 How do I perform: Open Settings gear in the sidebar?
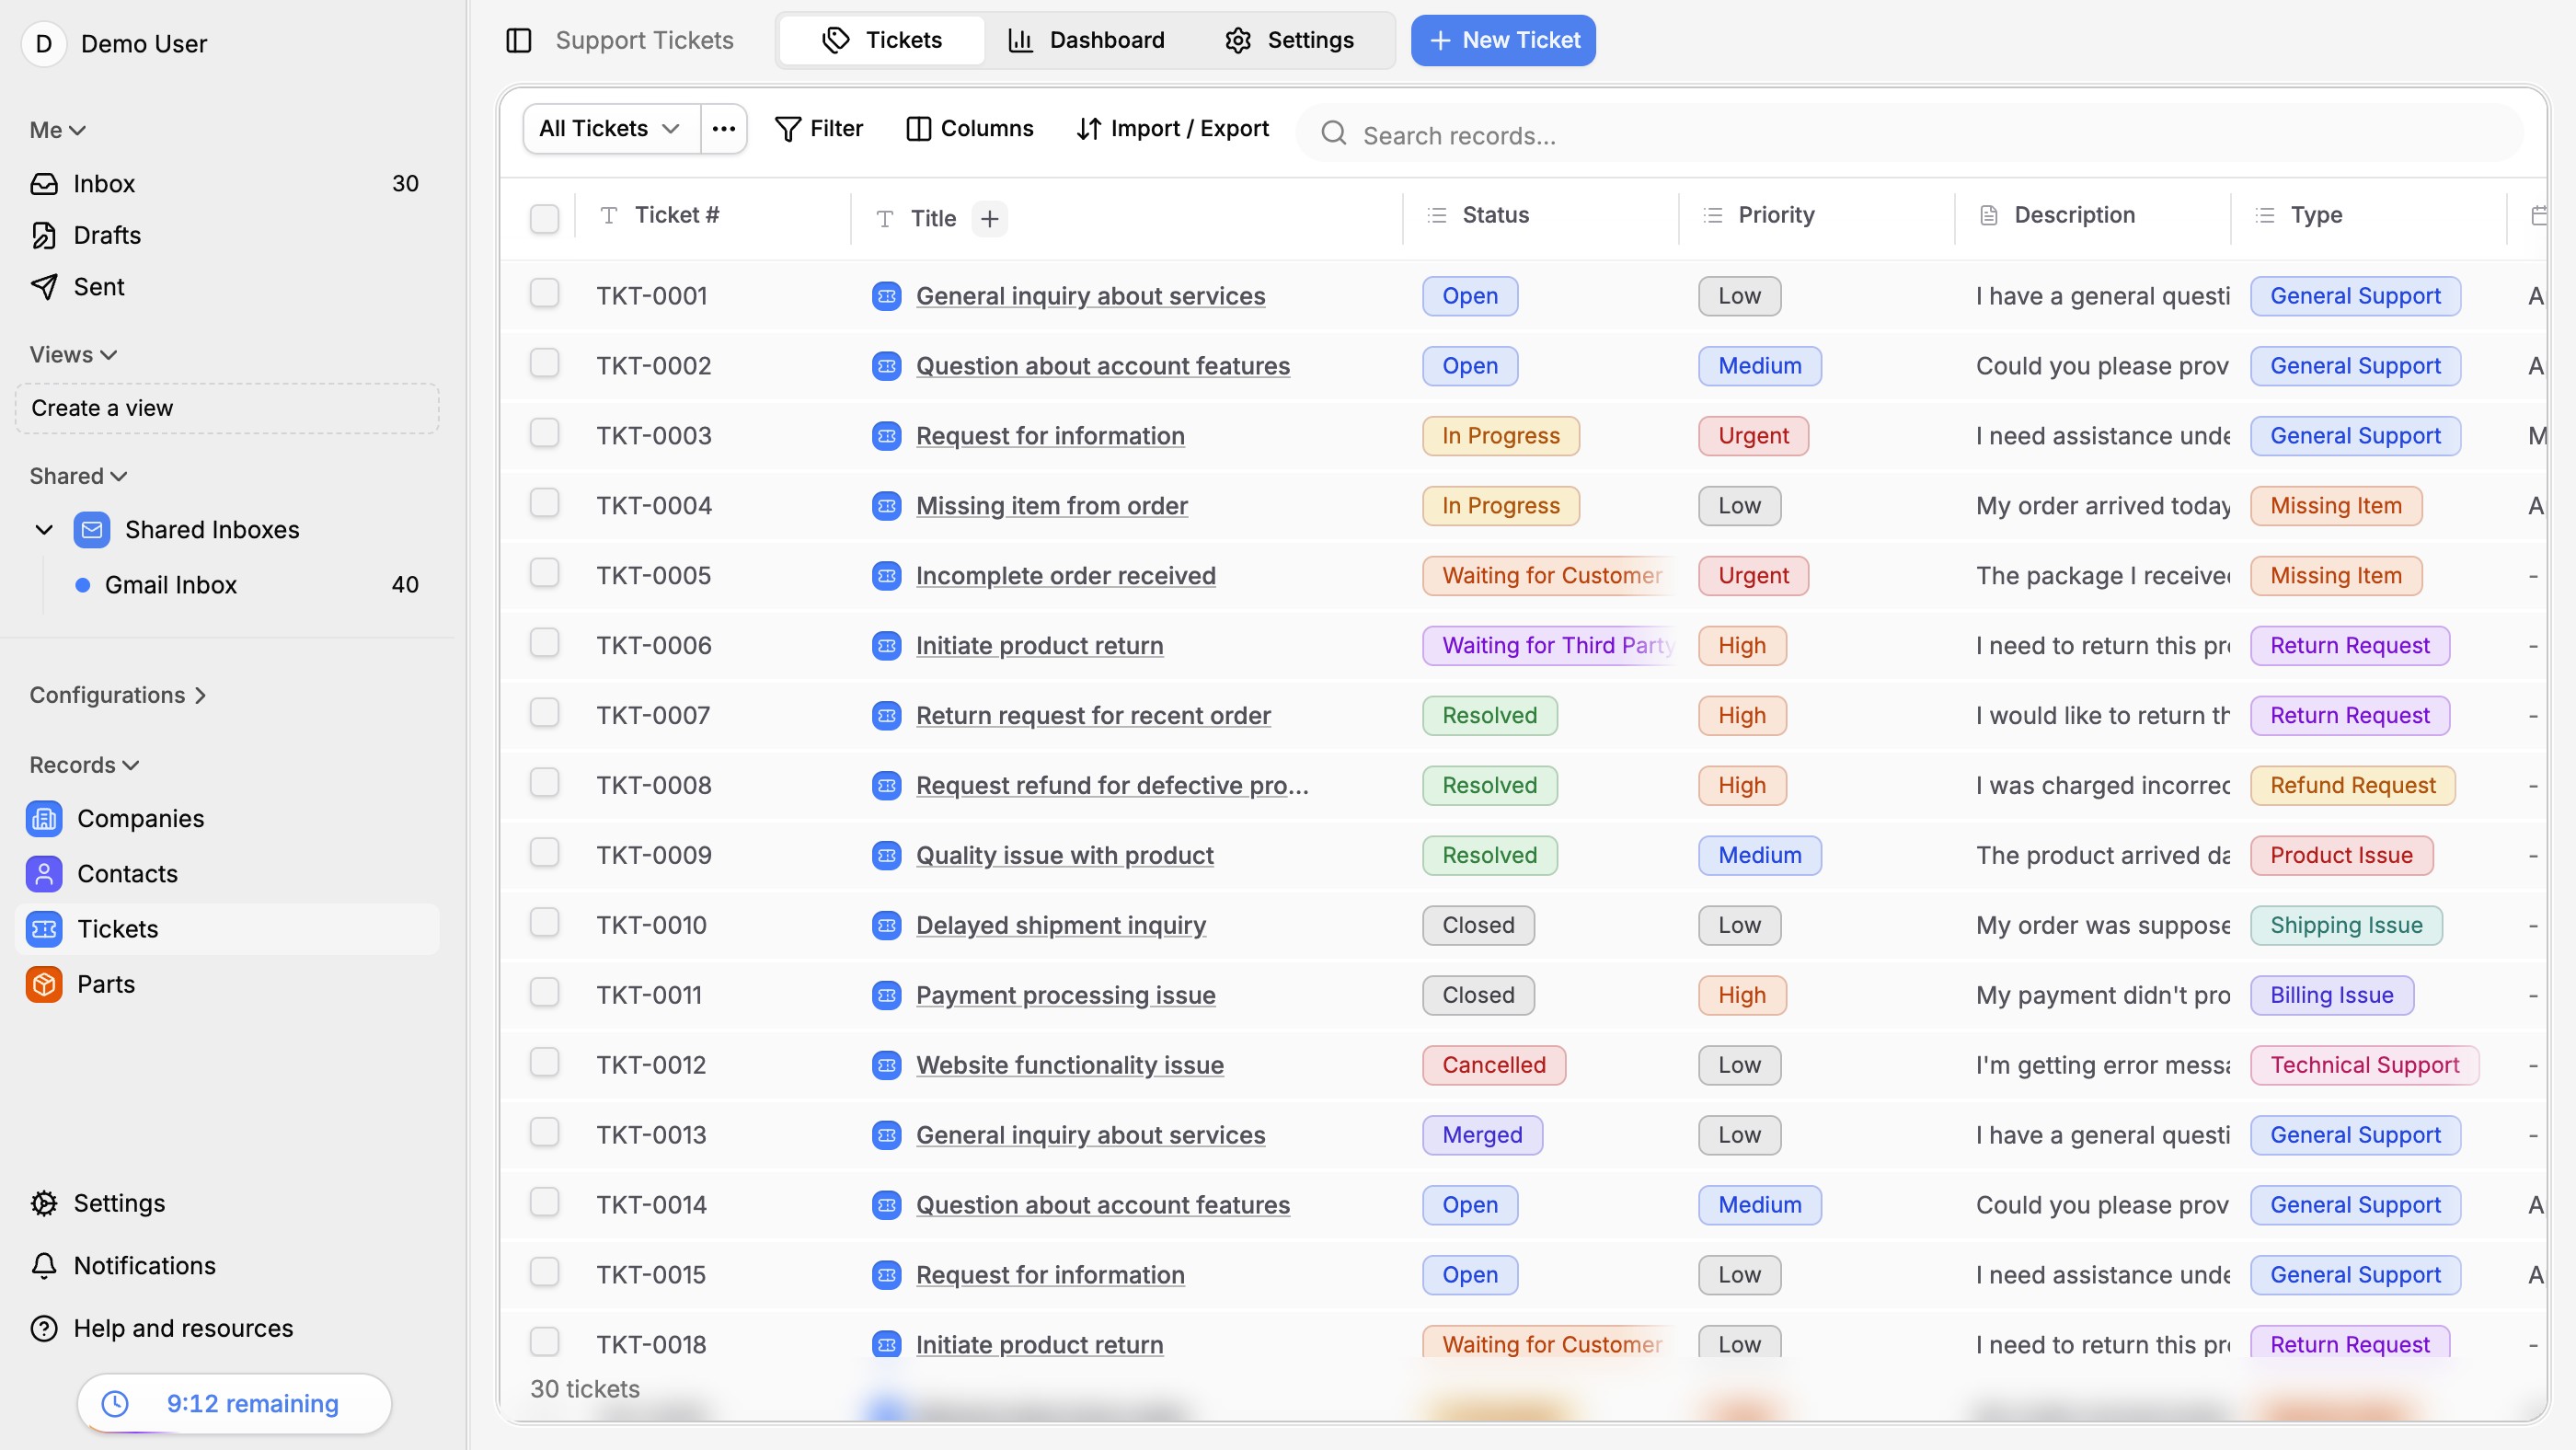[44, 1203]
